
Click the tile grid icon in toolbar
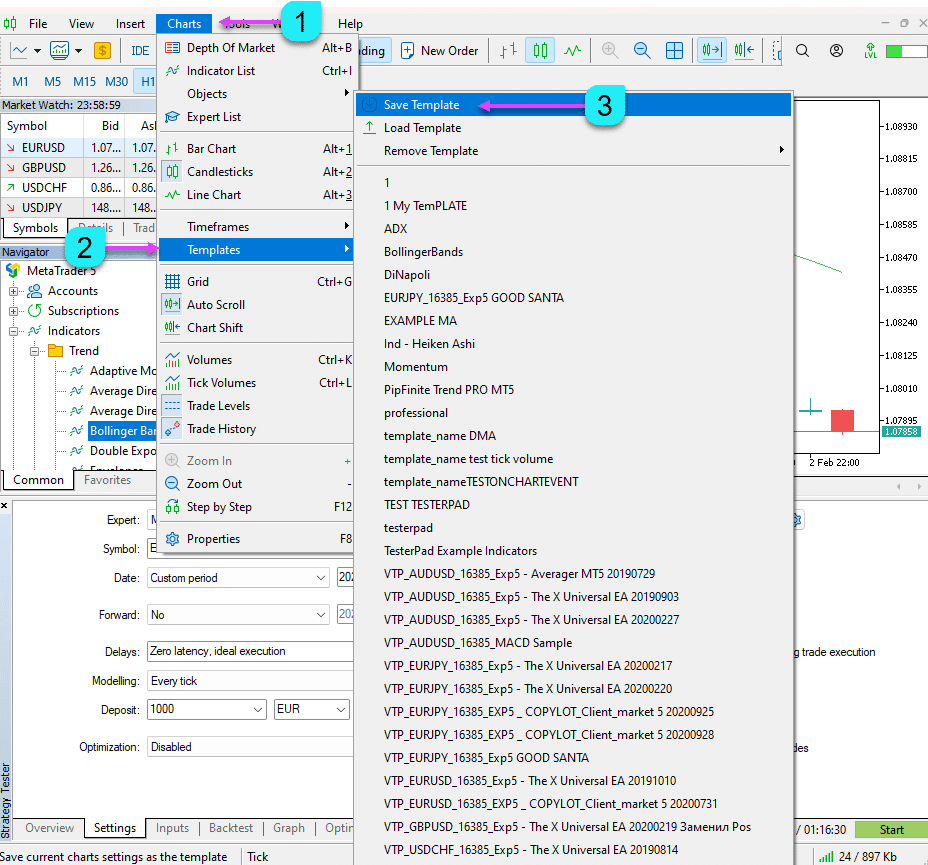click(x=674, y=50)
